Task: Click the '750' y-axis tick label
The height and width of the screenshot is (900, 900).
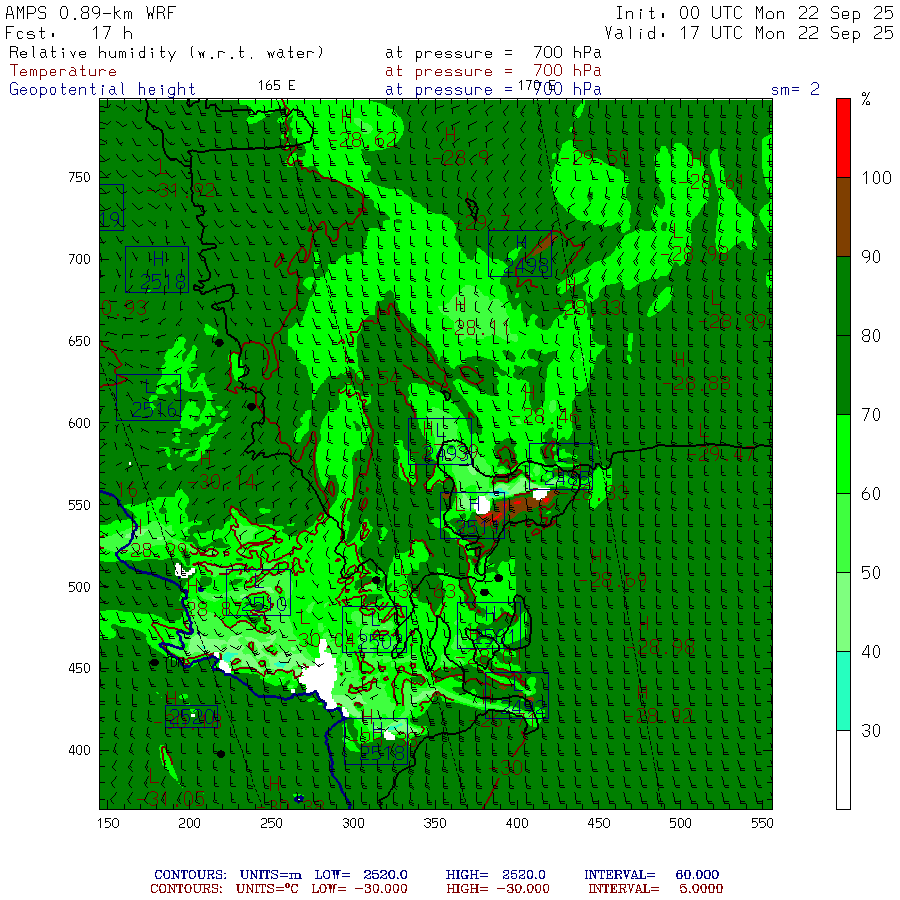Action: (79, 177)
